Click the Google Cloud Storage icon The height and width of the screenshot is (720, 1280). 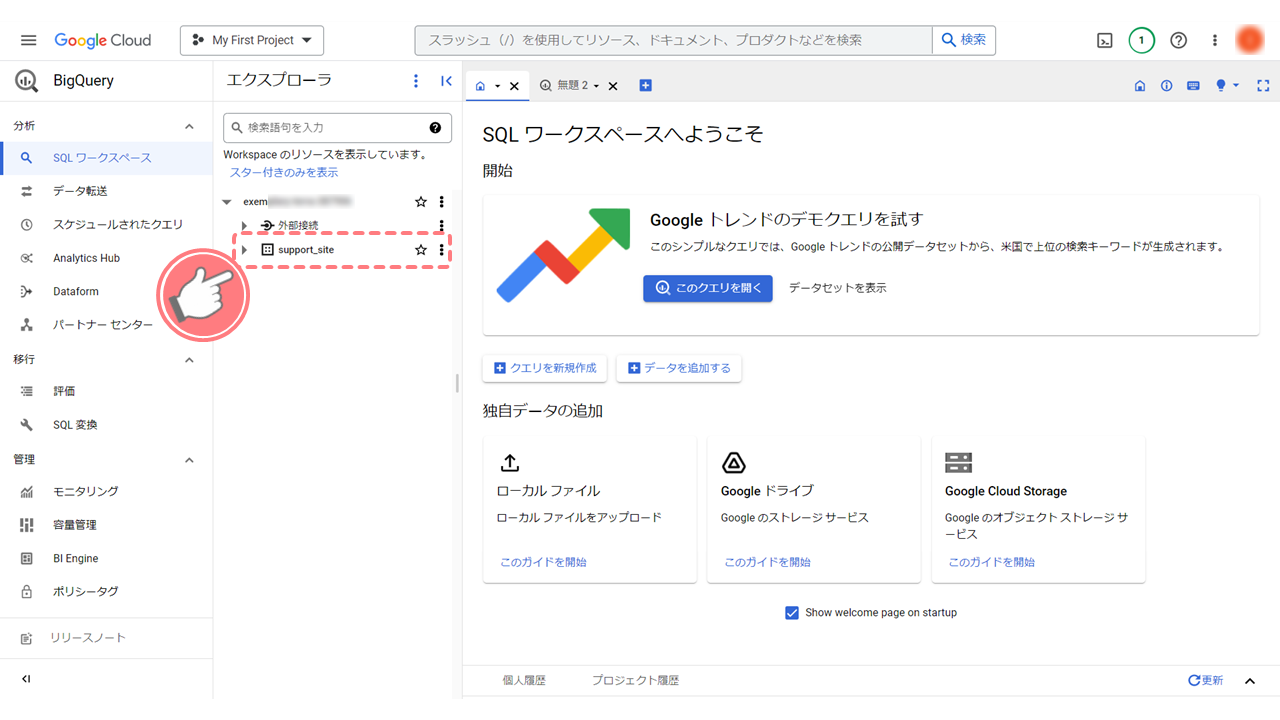[x=958, y=463]
